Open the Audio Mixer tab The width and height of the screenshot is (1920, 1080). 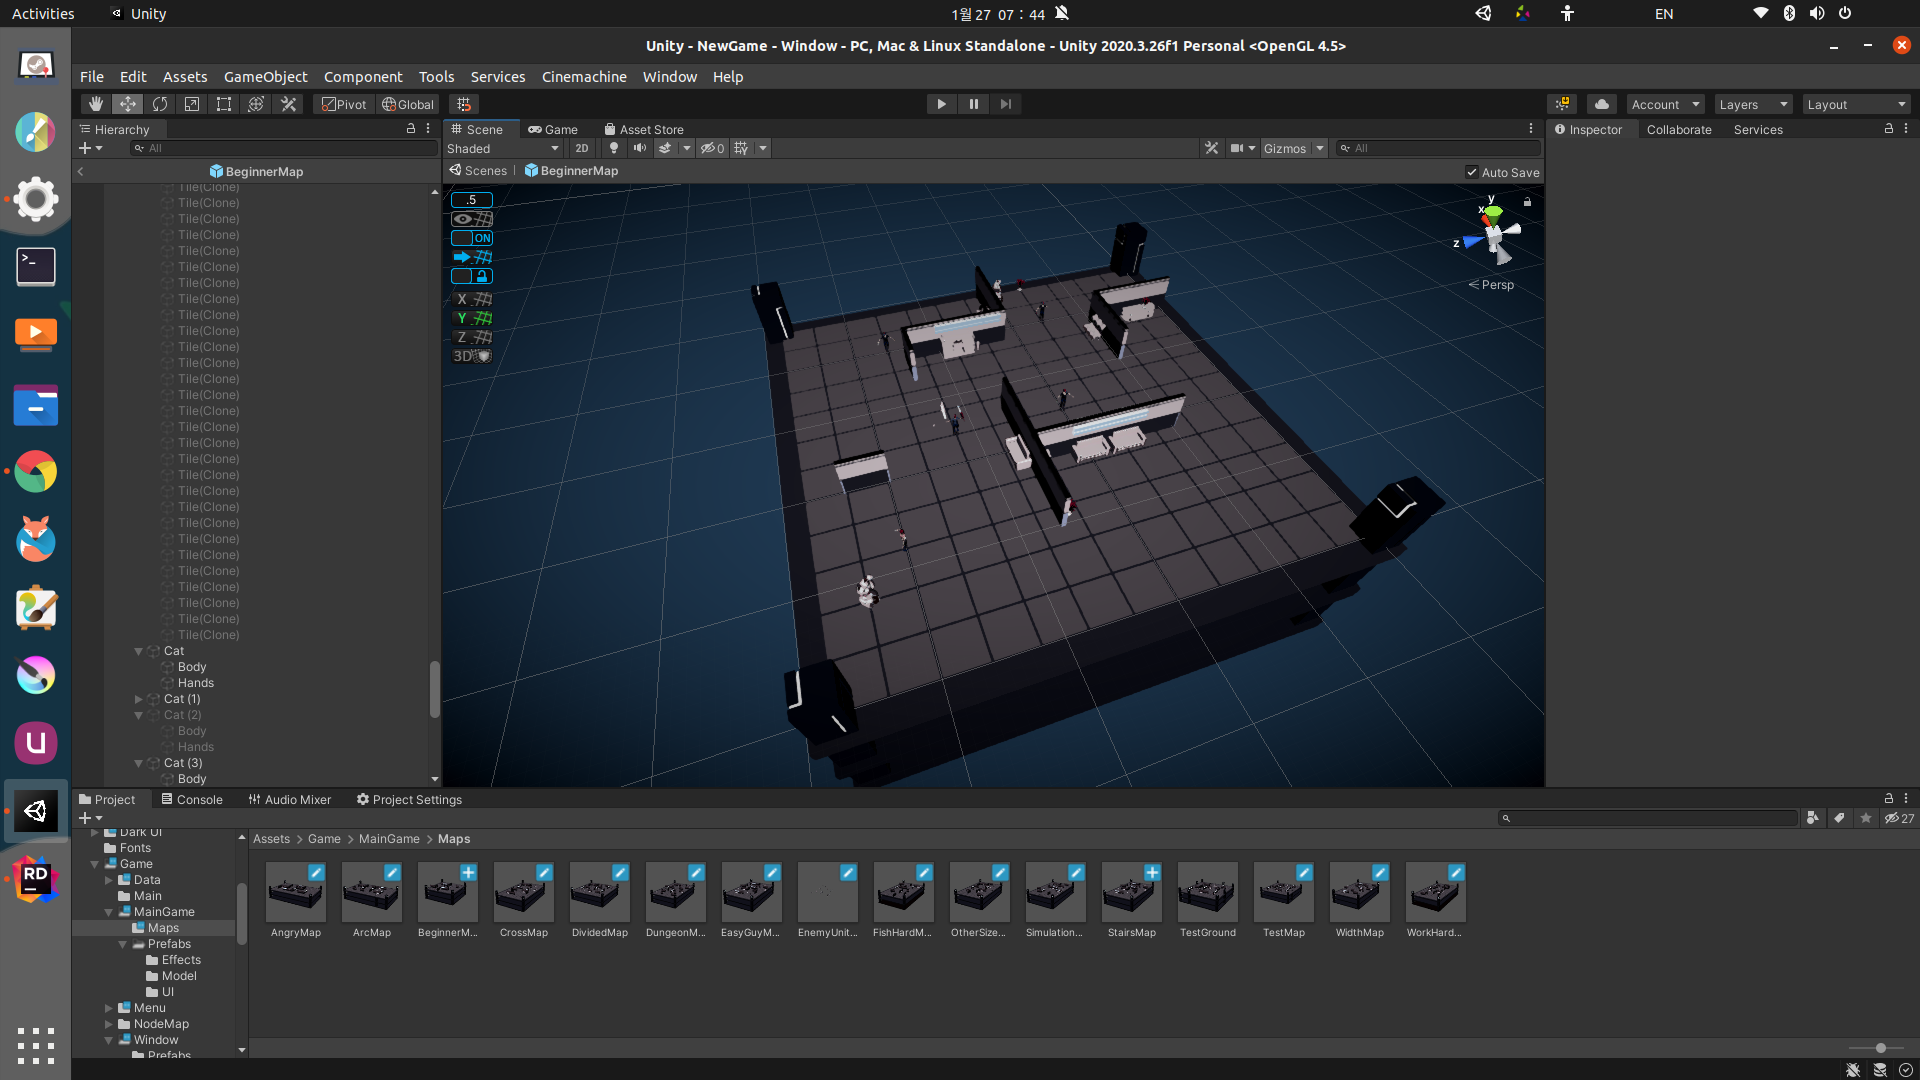[x=290, y=799]
